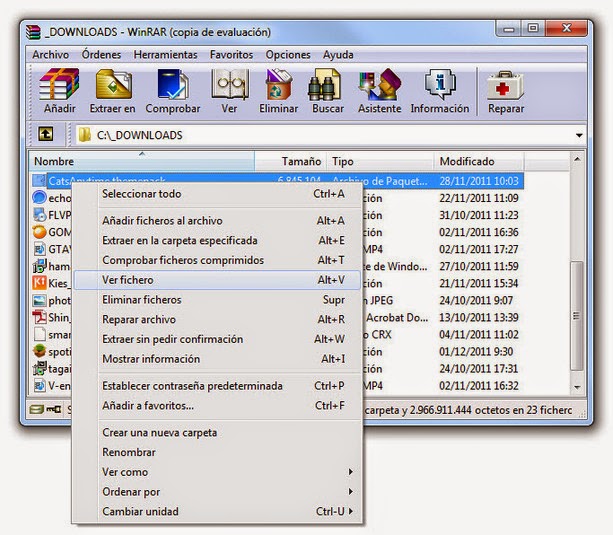Click the key password icon in status bar

pos(54,409)
